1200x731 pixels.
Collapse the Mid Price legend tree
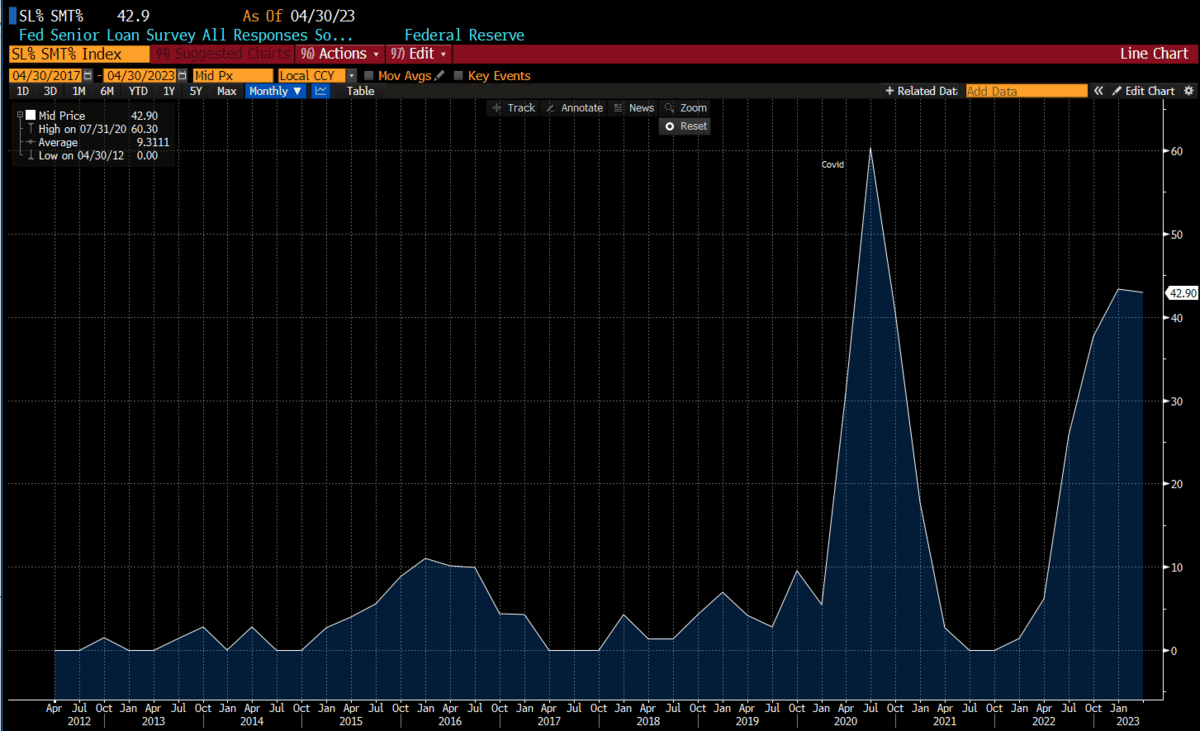(x=20, y=116)
